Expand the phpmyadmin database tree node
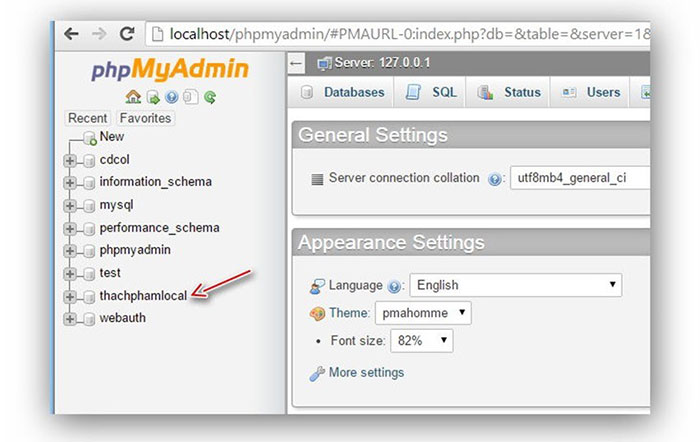This screenshot has height=442, width=700. pyautogui.click(x=70, y=251)
